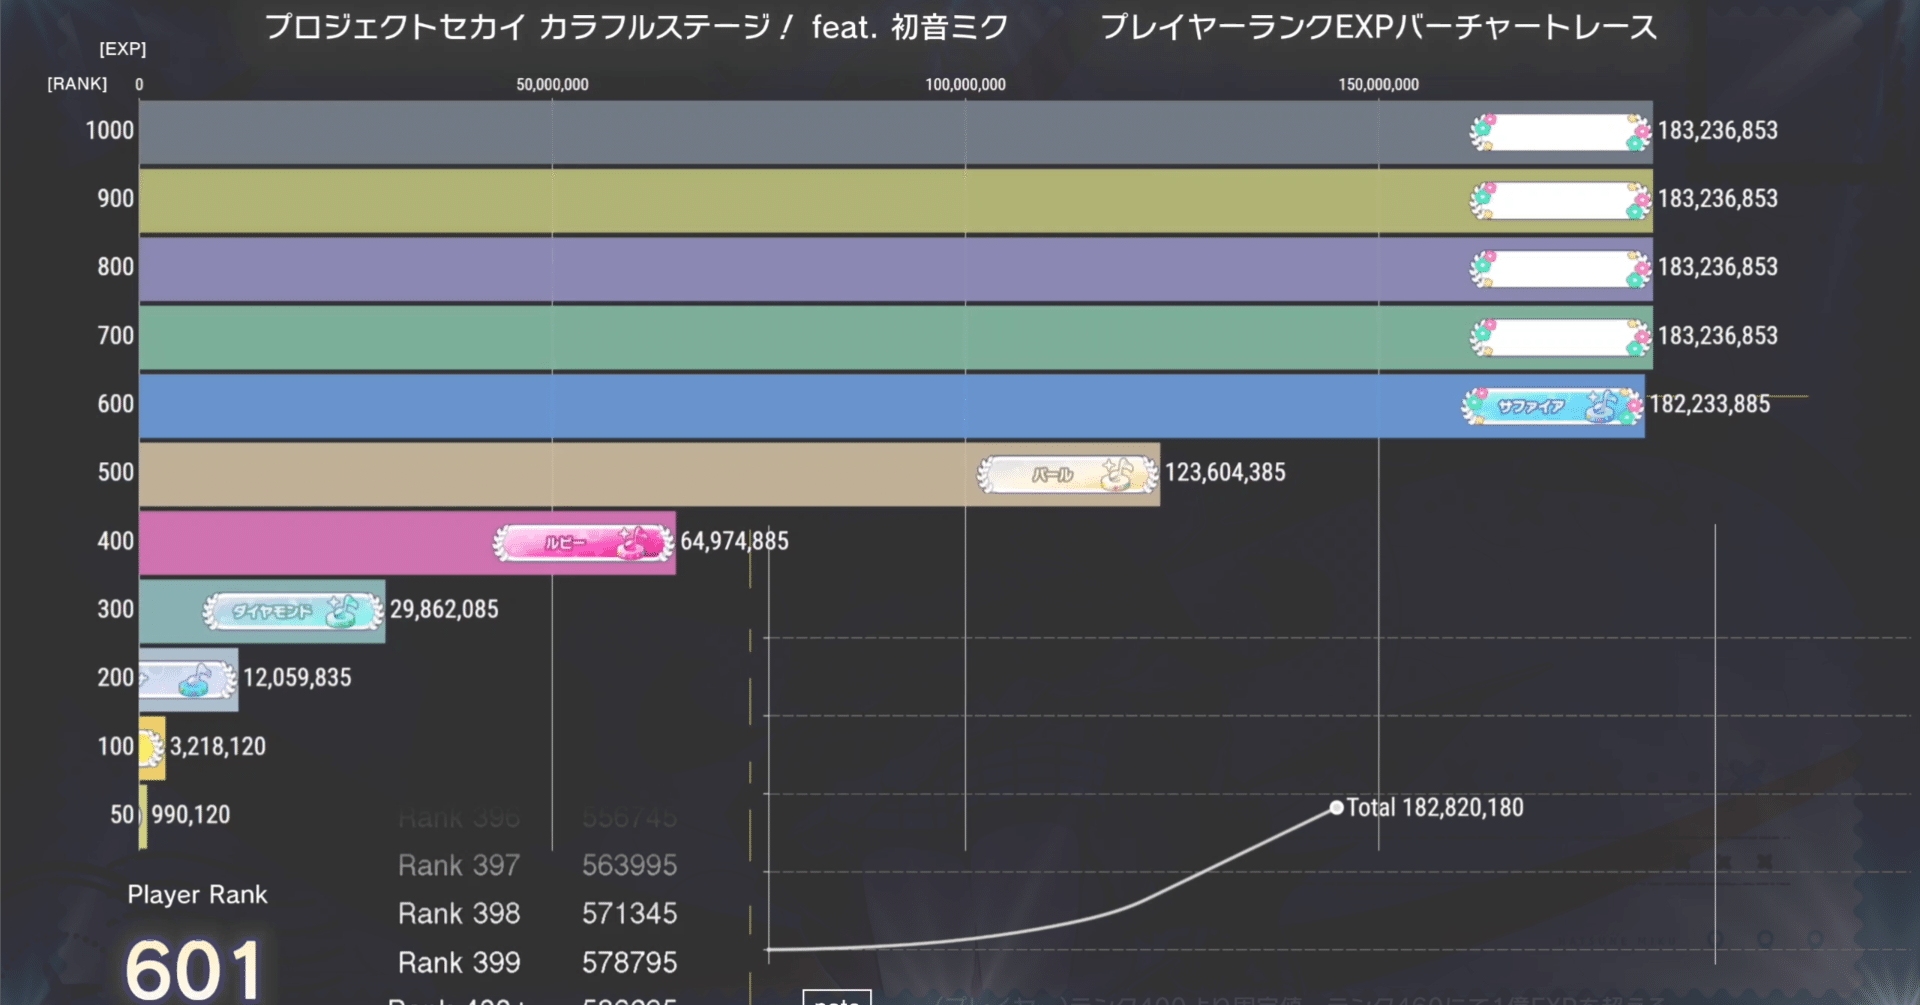Select the ルビー badge on the rank 400 bar

pyautogui.click(x=583, y=544)
